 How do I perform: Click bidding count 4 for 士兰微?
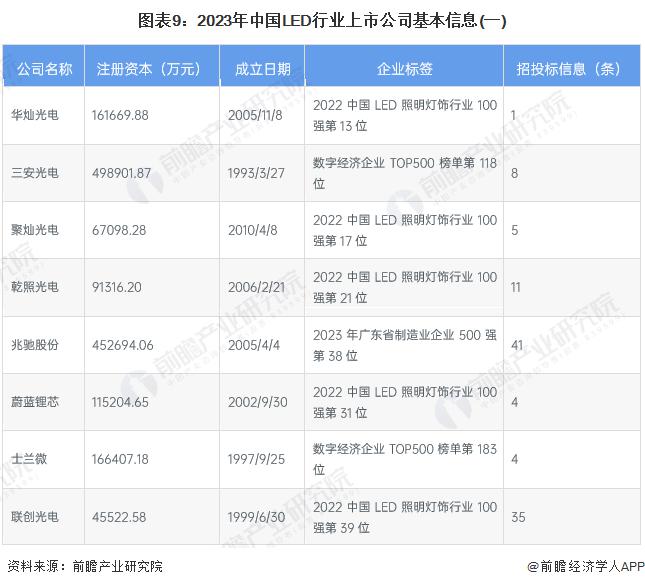(x=515, y=459)
